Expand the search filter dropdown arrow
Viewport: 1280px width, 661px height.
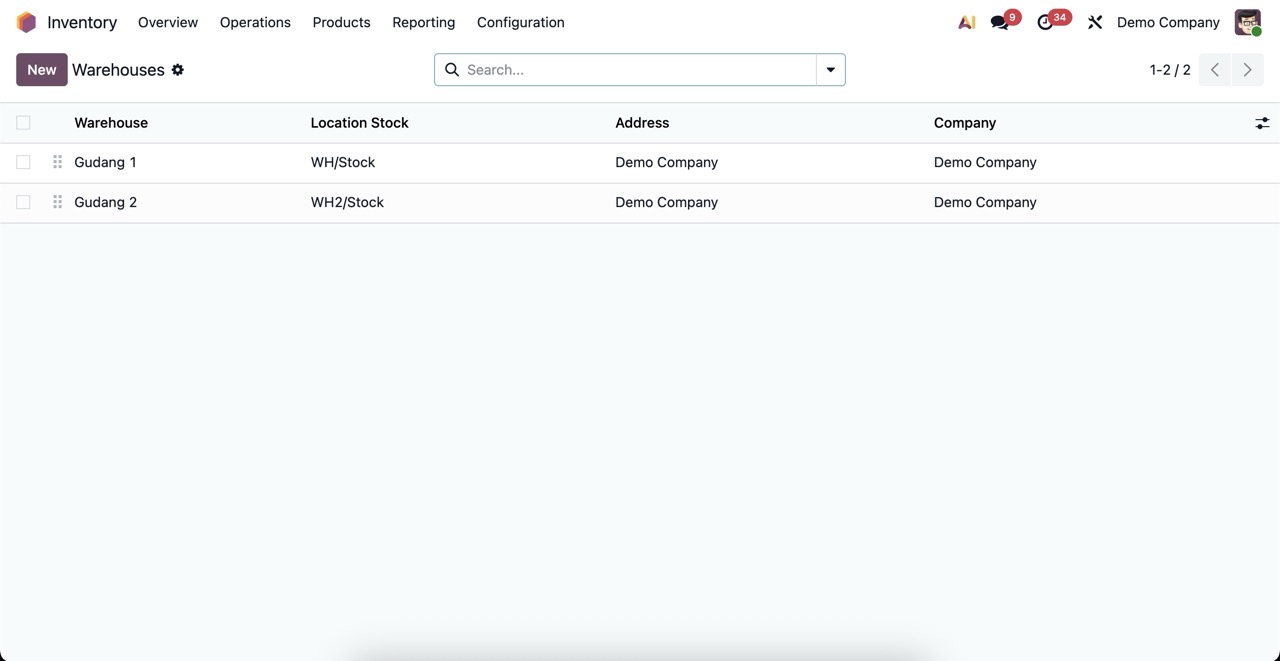pyautogui.click(x=830, y=70)
